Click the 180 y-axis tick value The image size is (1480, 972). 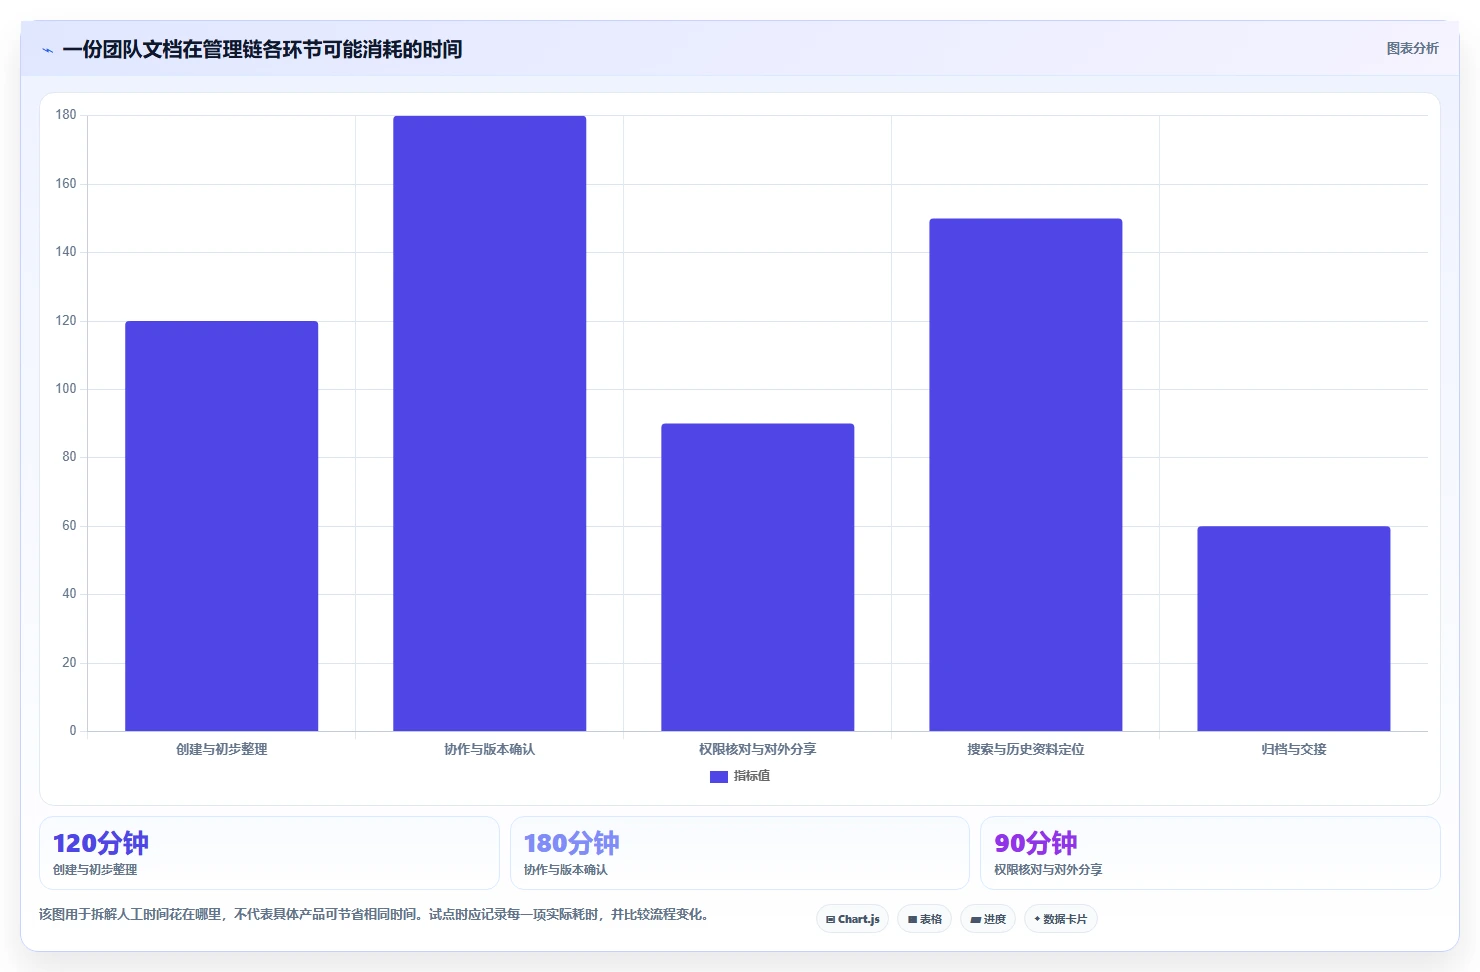(66, 115)
